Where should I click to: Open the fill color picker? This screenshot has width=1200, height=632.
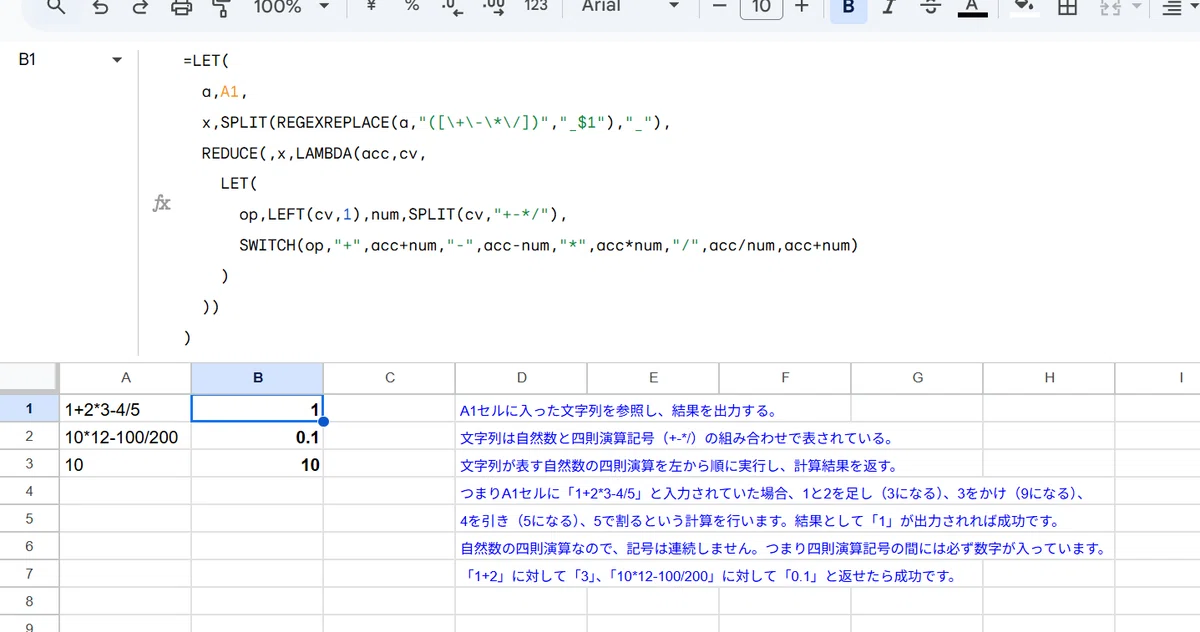(x=1023, y=7)
